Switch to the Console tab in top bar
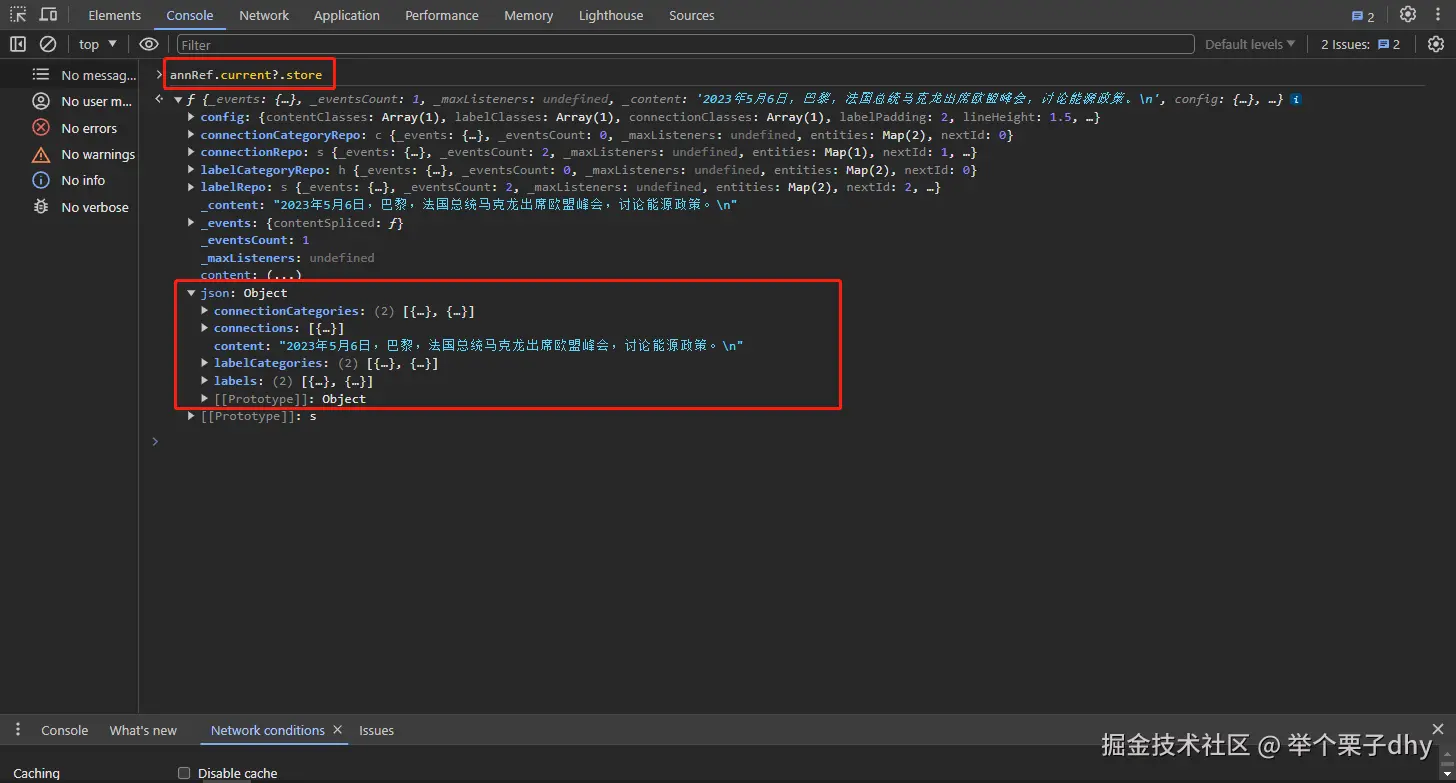Image resolution: width=1456 pixels, height=783 pixels. point(190,15)
